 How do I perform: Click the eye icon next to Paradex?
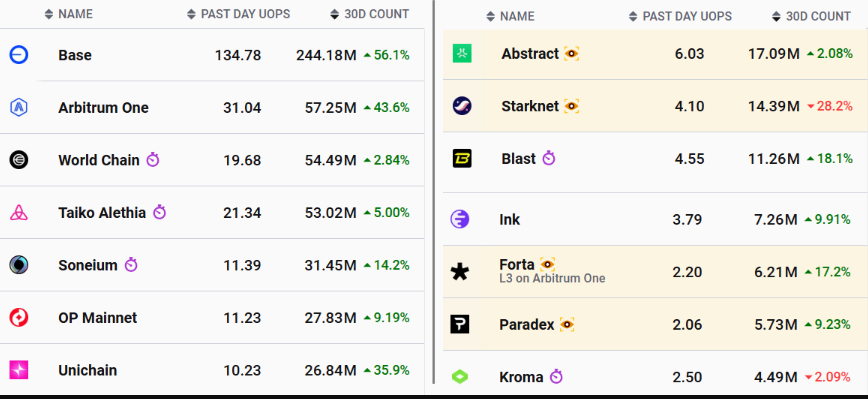pyautogui.click(x=567, y=325)
